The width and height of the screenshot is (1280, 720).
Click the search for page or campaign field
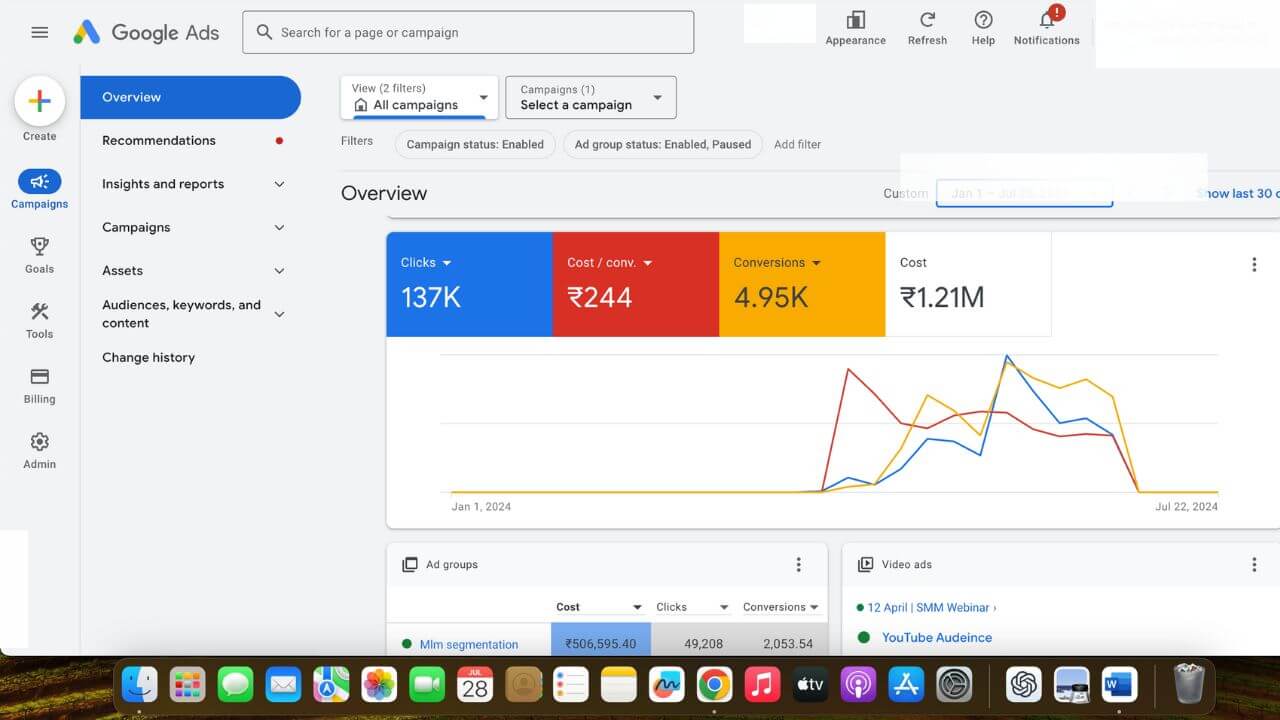coord(468,32)
